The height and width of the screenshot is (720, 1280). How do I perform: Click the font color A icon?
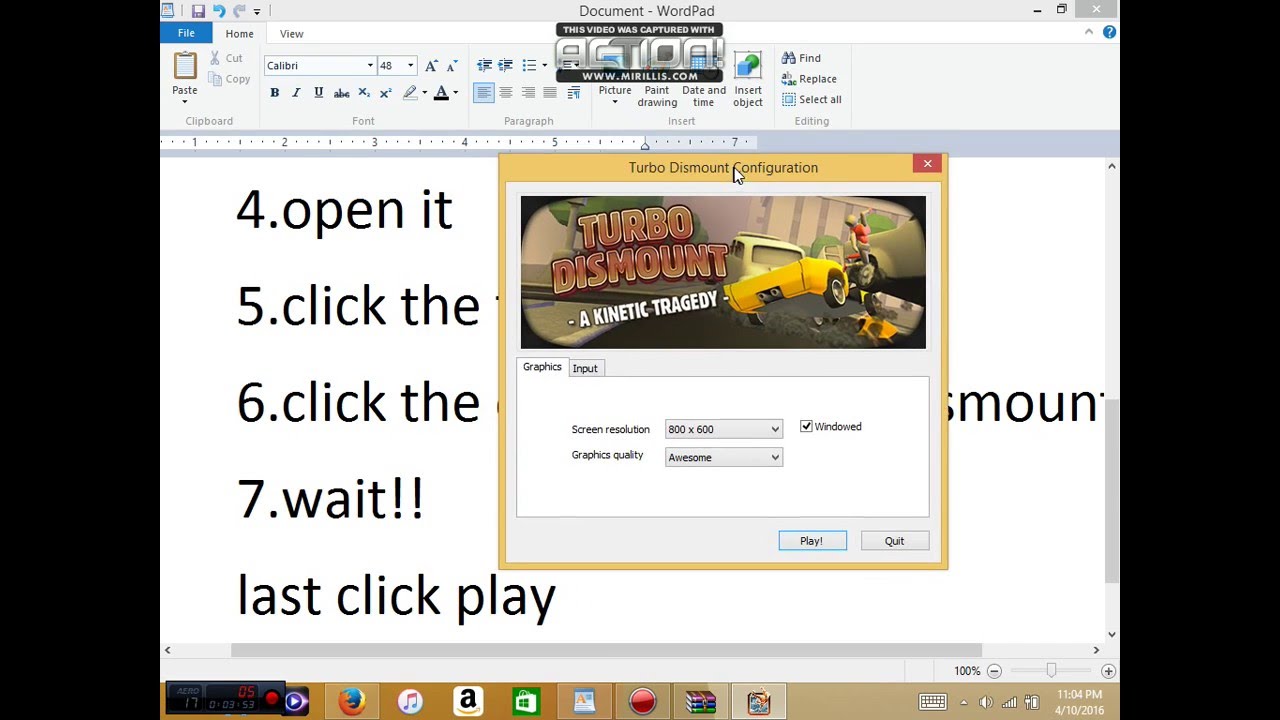pyautogui.click(x=441, y=93)
